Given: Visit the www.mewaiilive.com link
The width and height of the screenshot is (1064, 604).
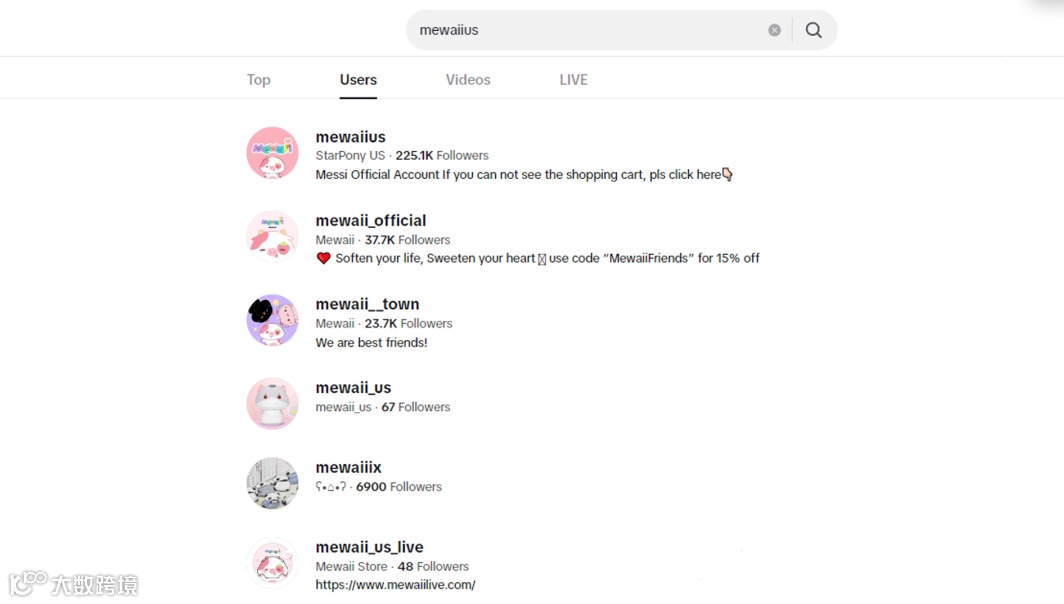Looking at the screenshot, I should pyautogui.click(x=395, y=584).
